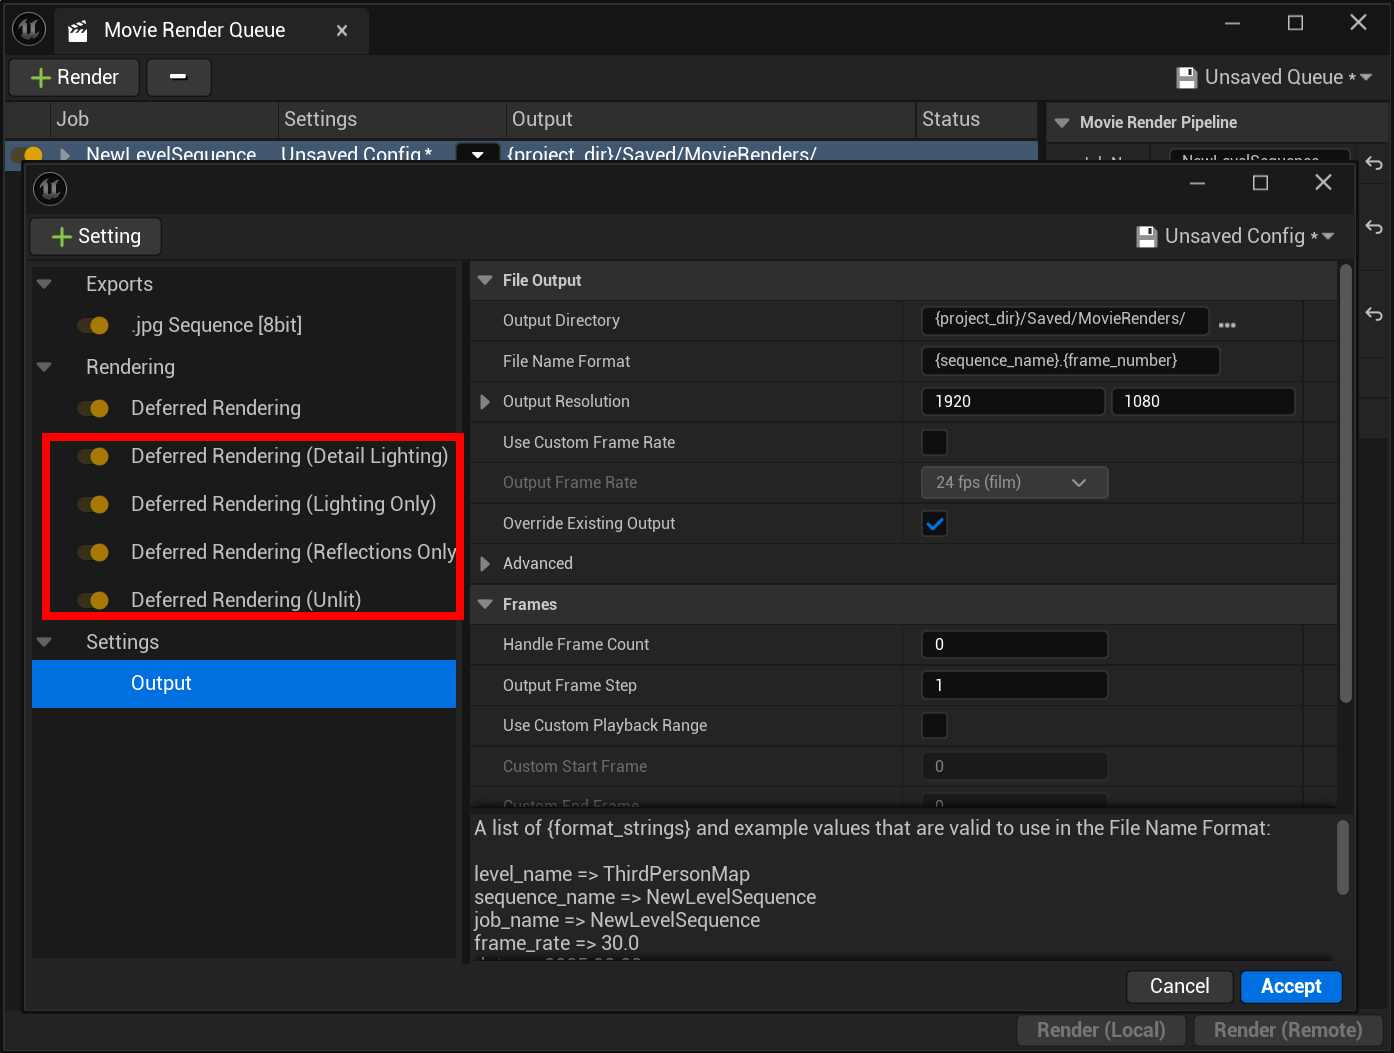Toggle Deferred Rendering (Reflections Only) switch

[x=93, y=552]
